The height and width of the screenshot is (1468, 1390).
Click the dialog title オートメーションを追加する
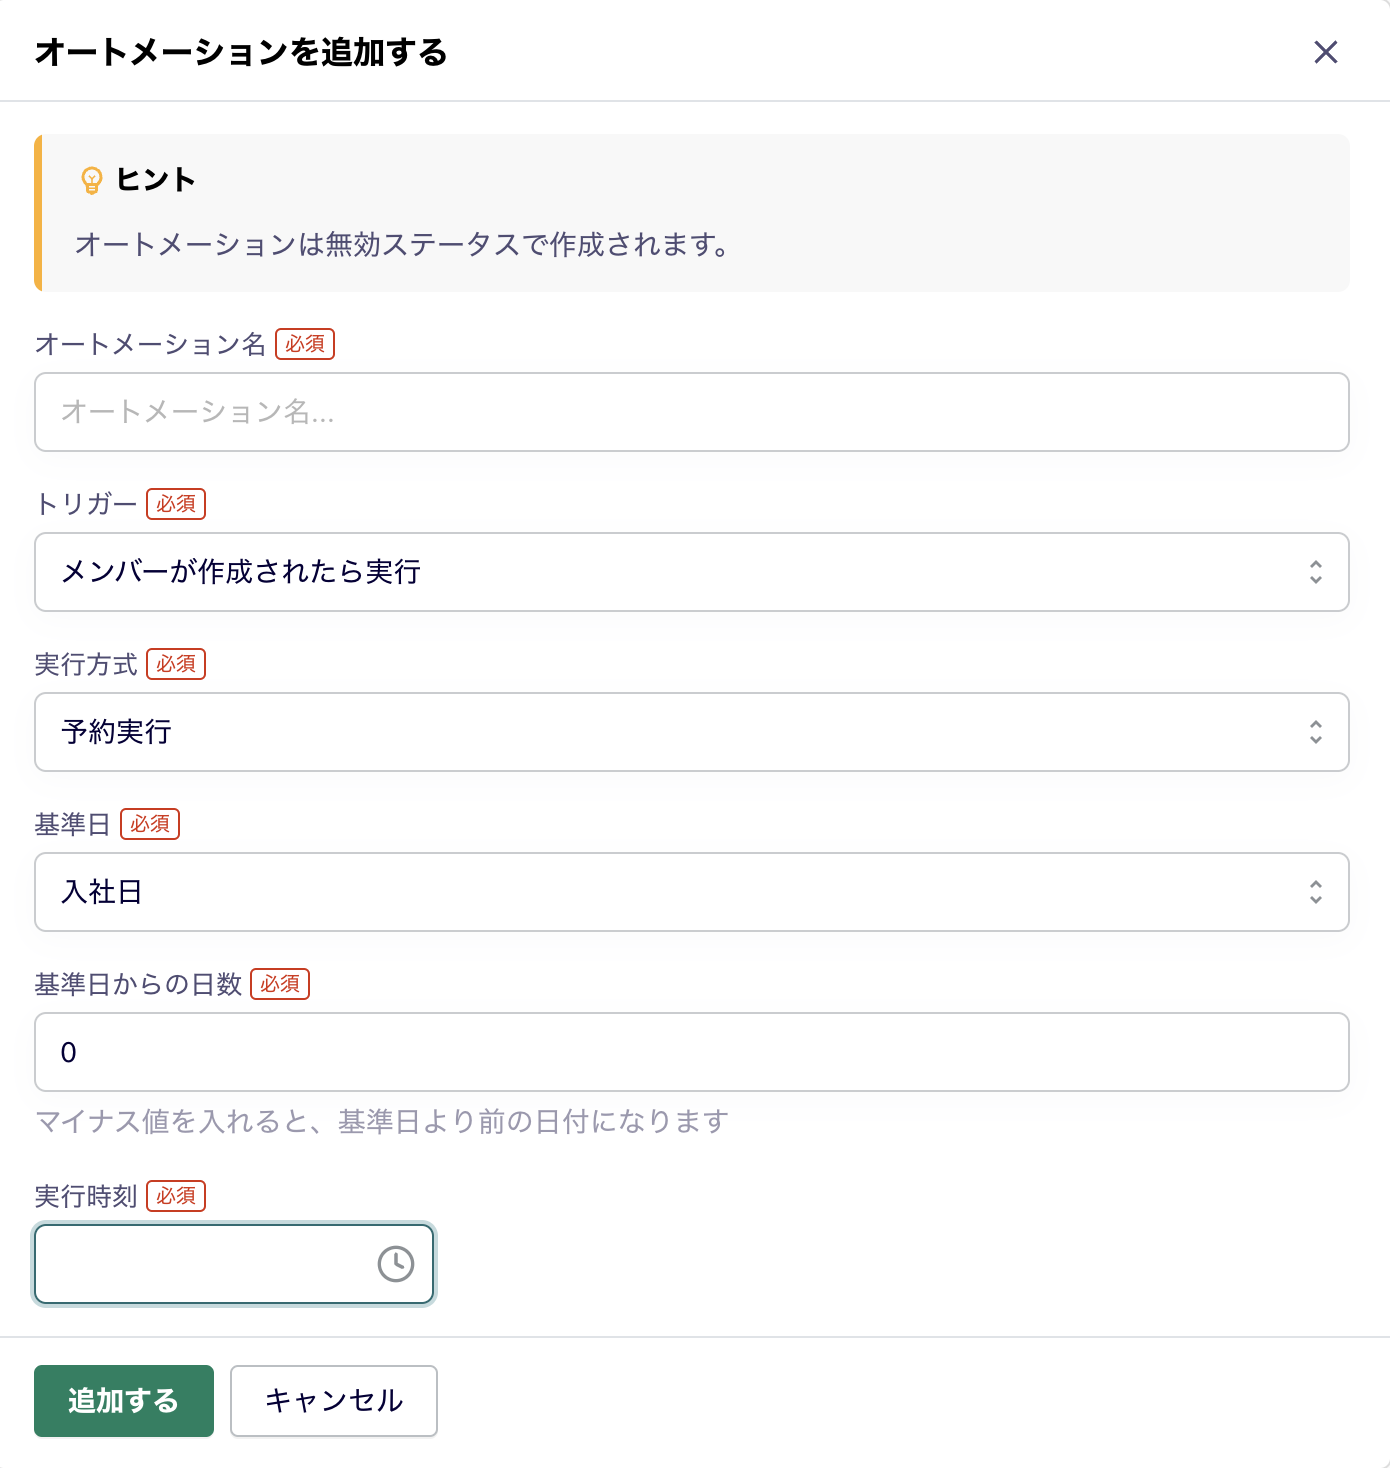[x=242, y=54]
